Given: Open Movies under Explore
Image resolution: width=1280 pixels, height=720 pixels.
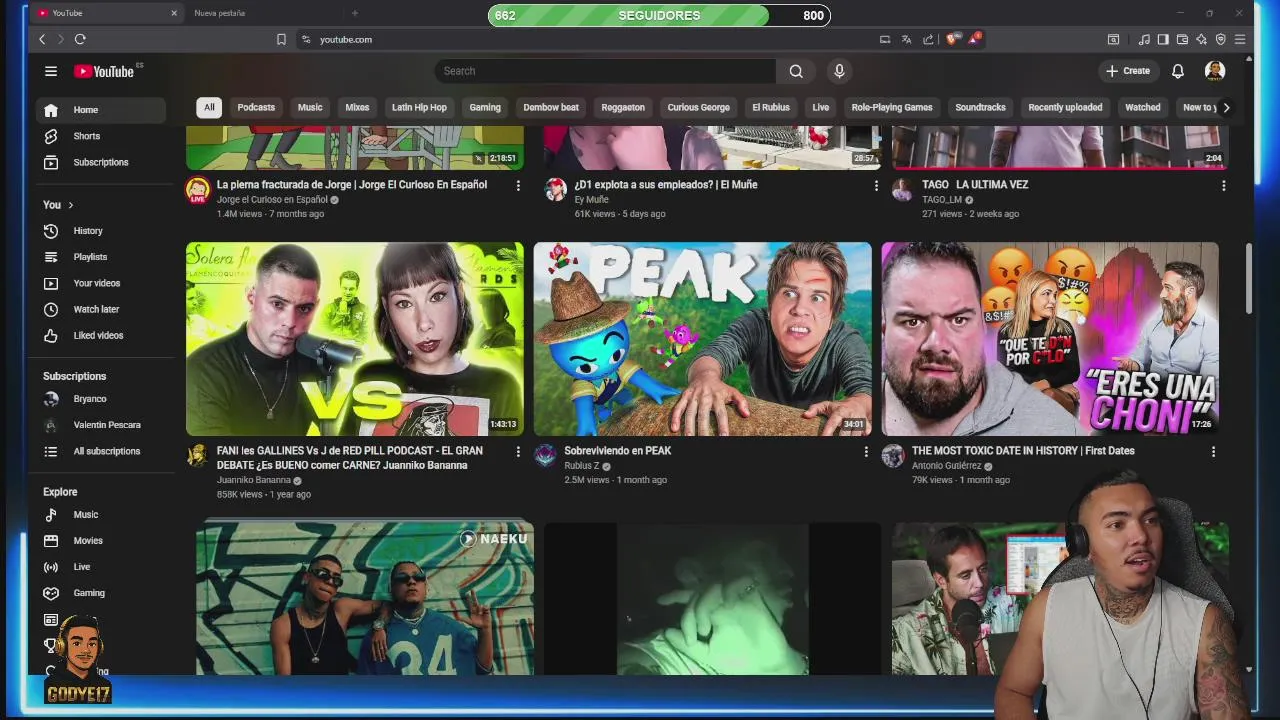Looking at the screenshot, I should coord(101,541).
